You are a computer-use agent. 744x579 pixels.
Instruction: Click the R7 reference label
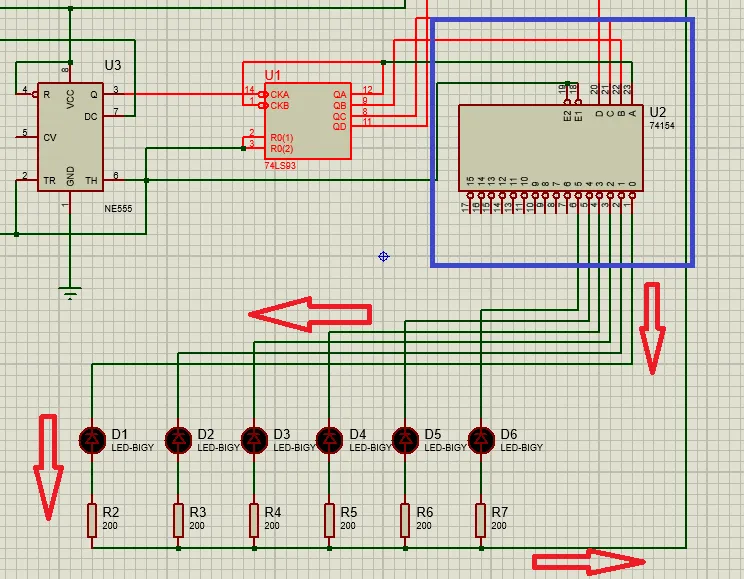(500, 513)
